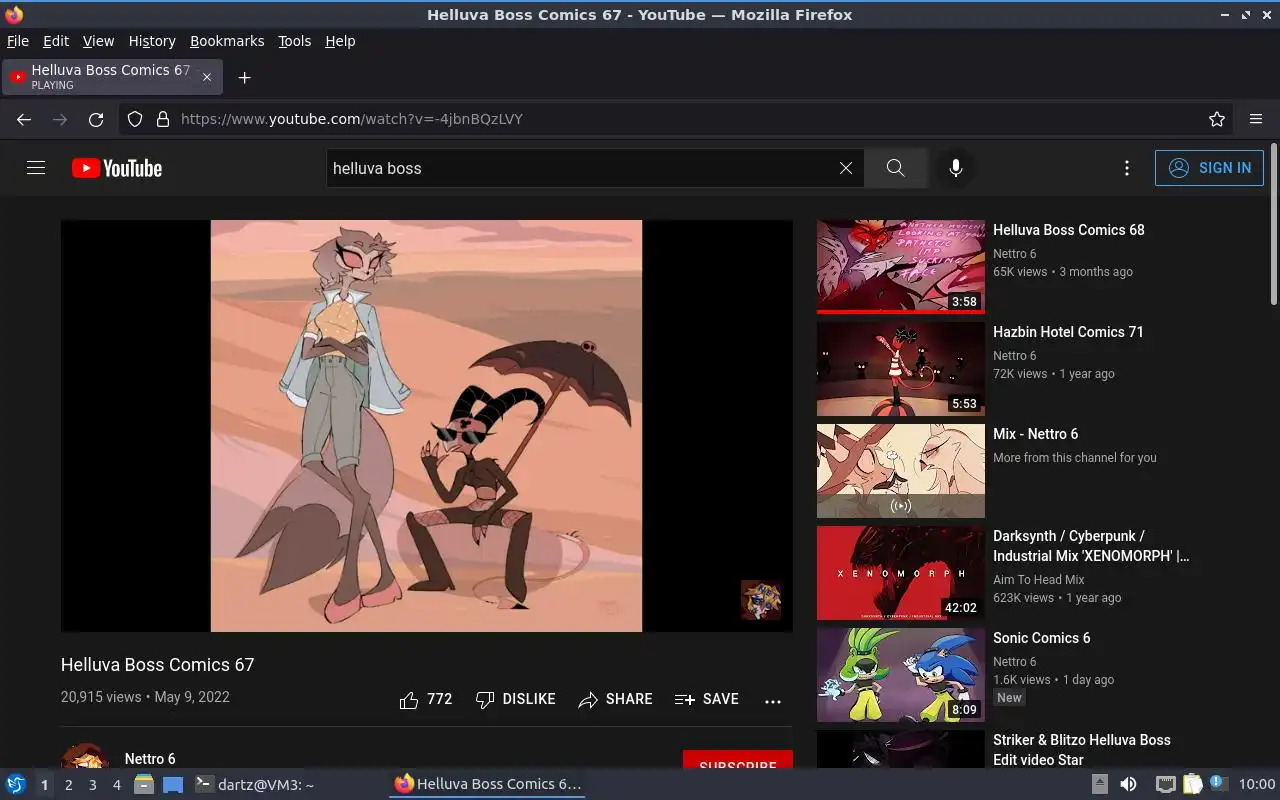This screenshot has height=800, width=1280.
Task: Open Nettro 6 channel avatar
Action: (x=85, y=758)
